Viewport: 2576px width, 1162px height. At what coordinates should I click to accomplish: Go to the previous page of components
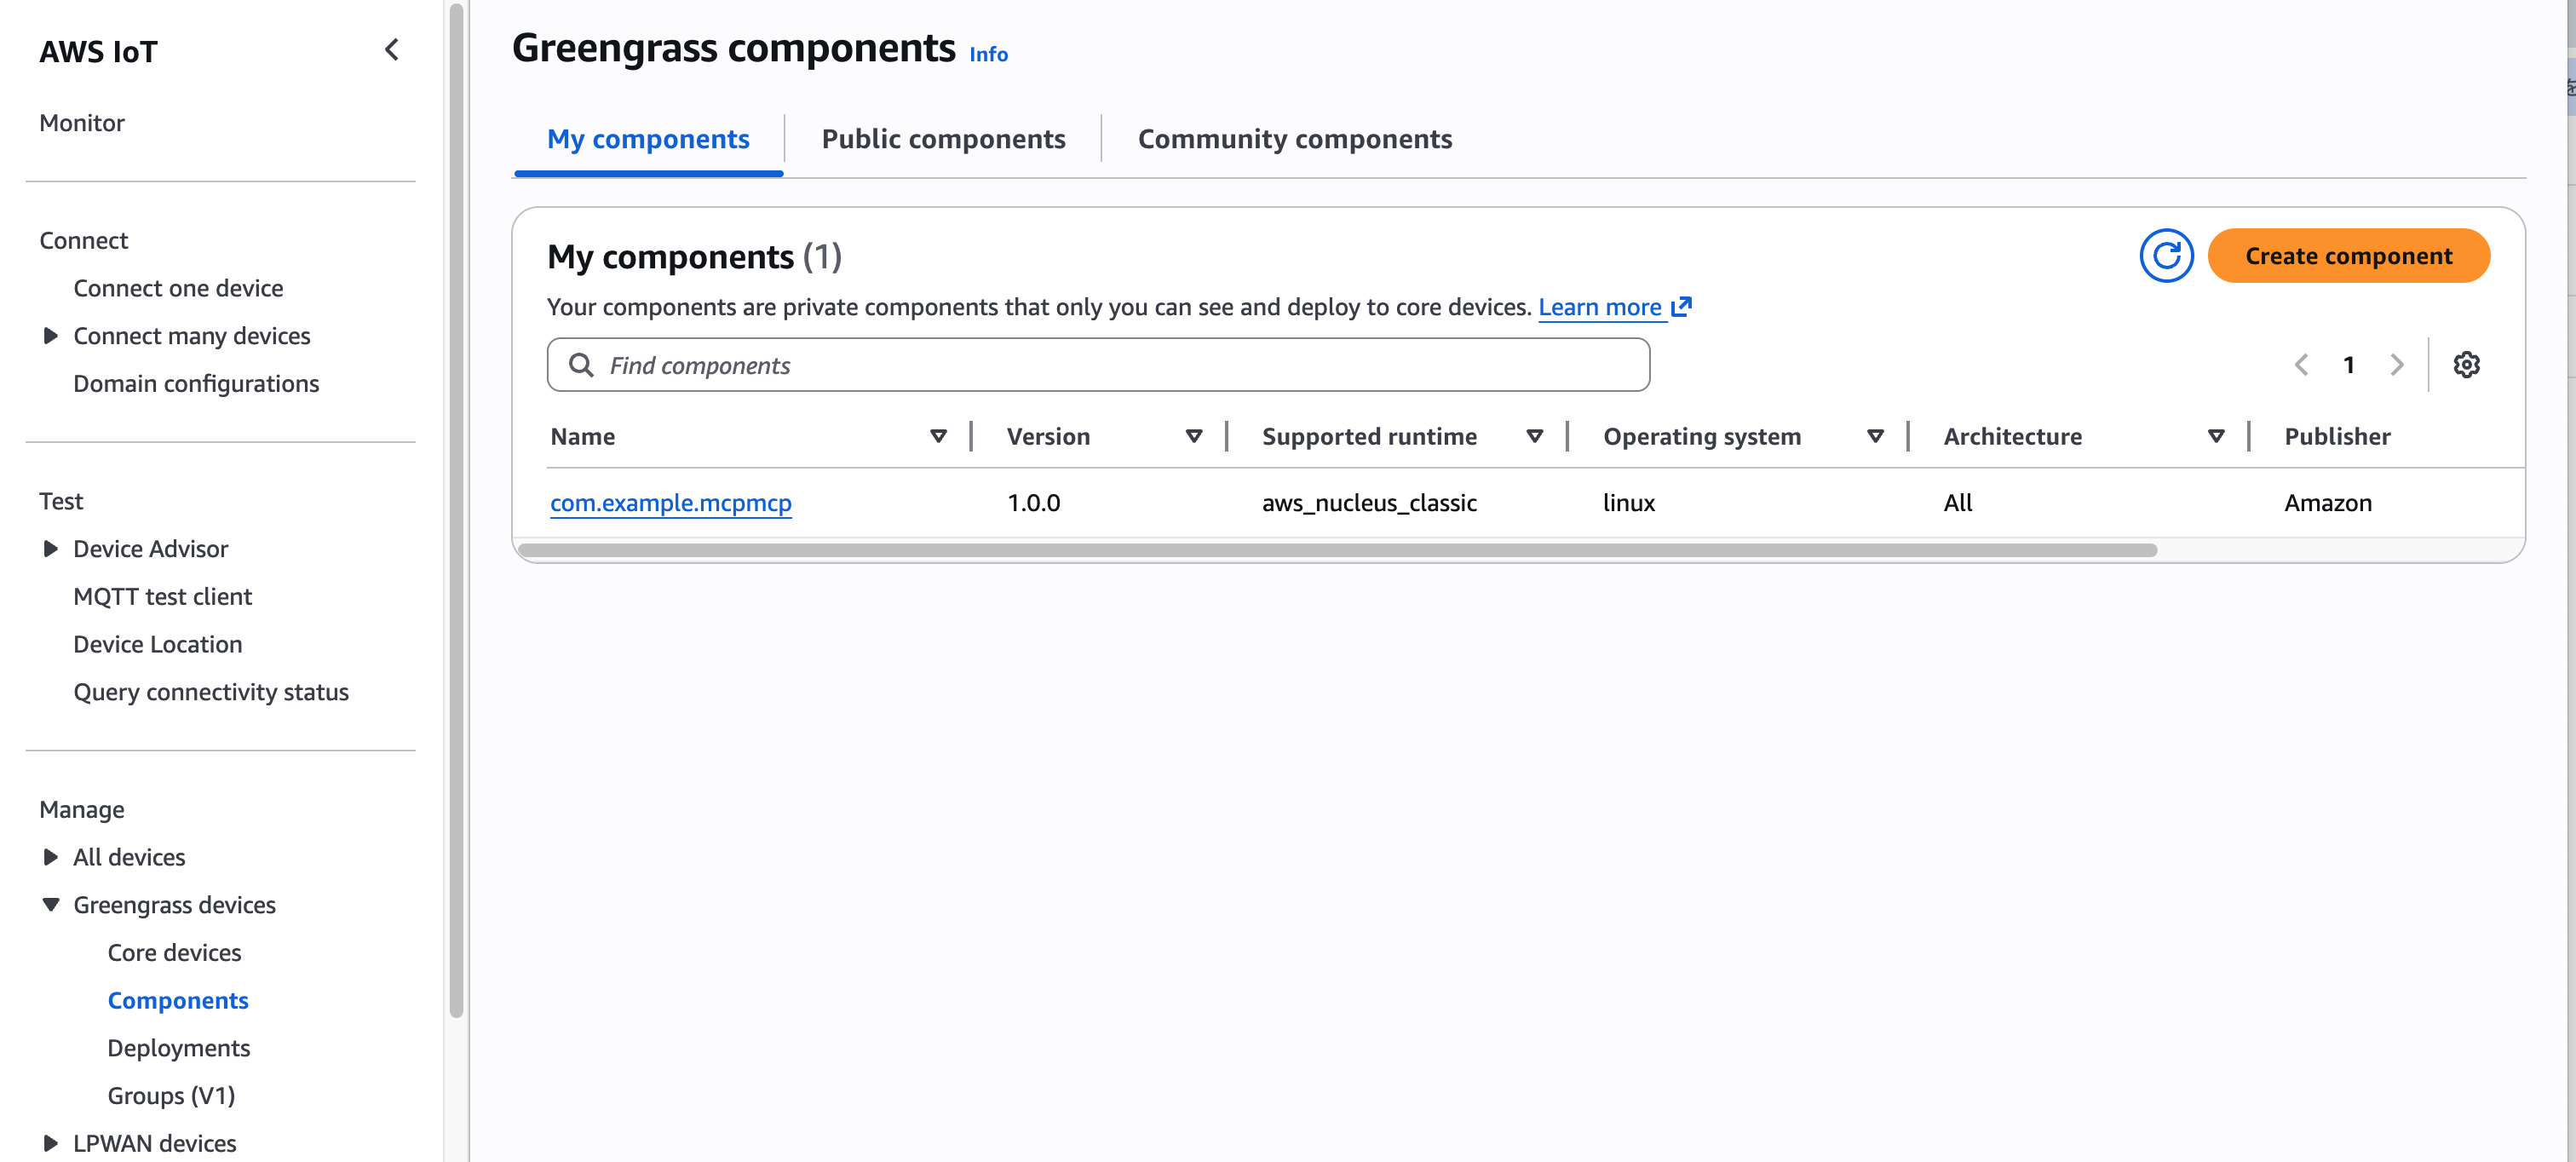[2302, 364]
